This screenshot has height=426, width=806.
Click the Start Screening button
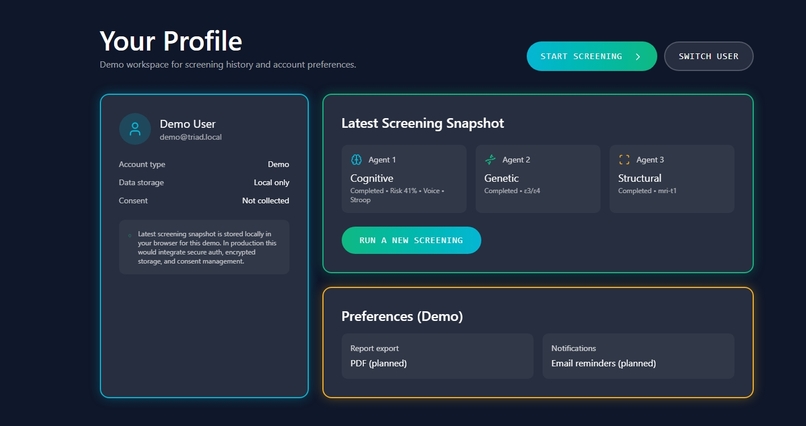pos(592,56)
